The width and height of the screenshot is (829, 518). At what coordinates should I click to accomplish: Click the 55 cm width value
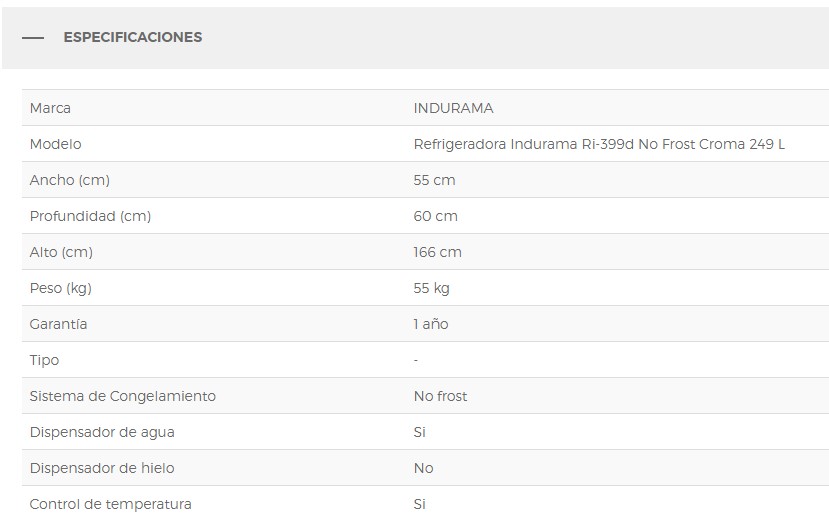point(434,180)
